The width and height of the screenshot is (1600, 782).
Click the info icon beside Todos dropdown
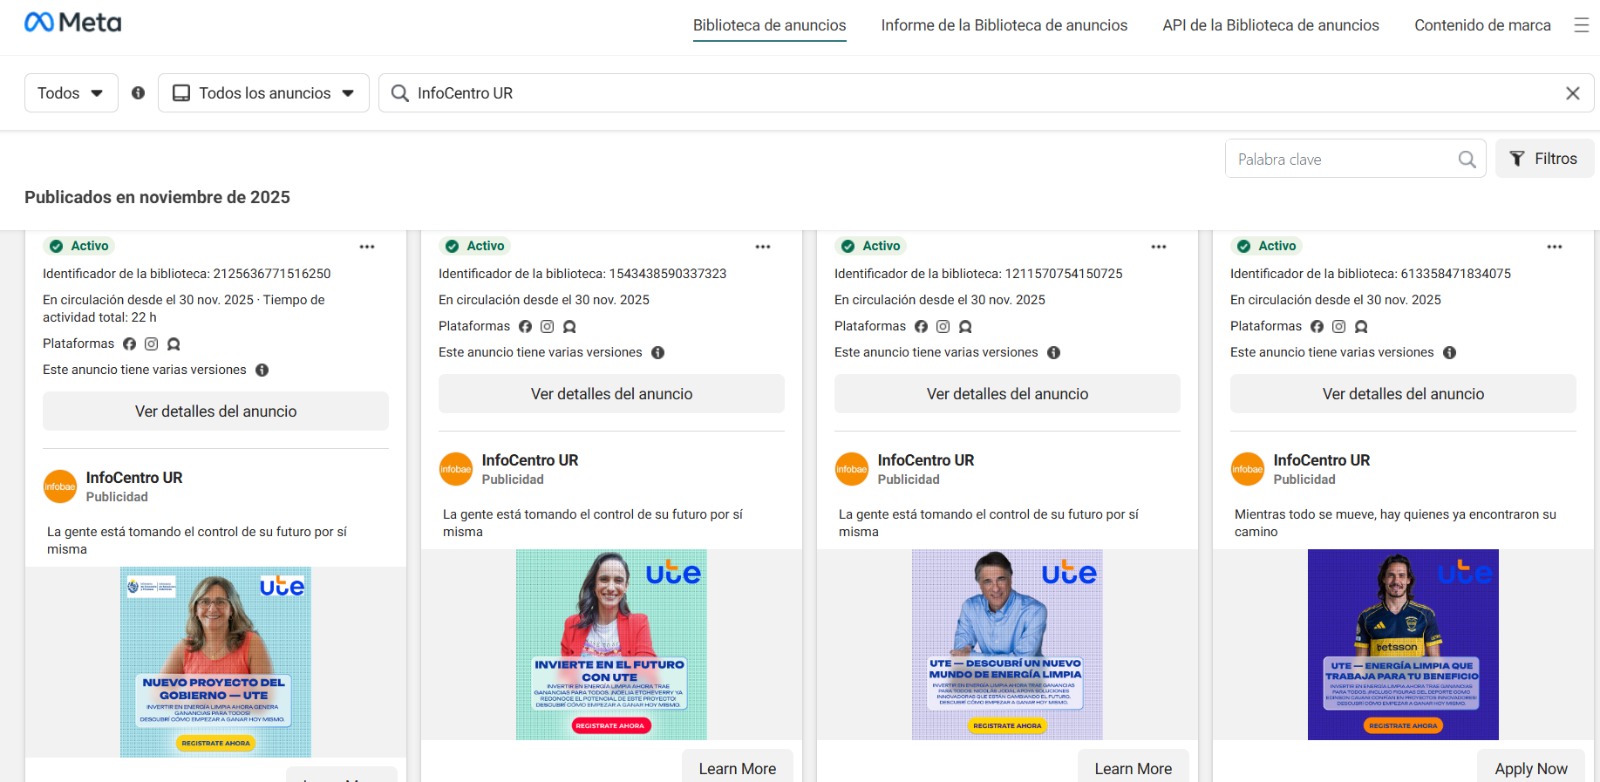point(138,93)
